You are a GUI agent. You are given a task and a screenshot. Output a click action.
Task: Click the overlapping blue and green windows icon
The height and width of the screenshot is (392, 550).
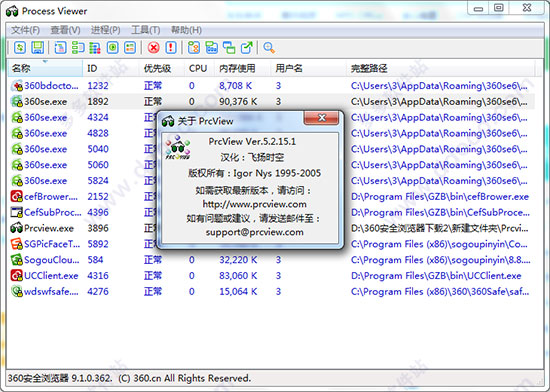pyautogui.click(x=229, y=47)
